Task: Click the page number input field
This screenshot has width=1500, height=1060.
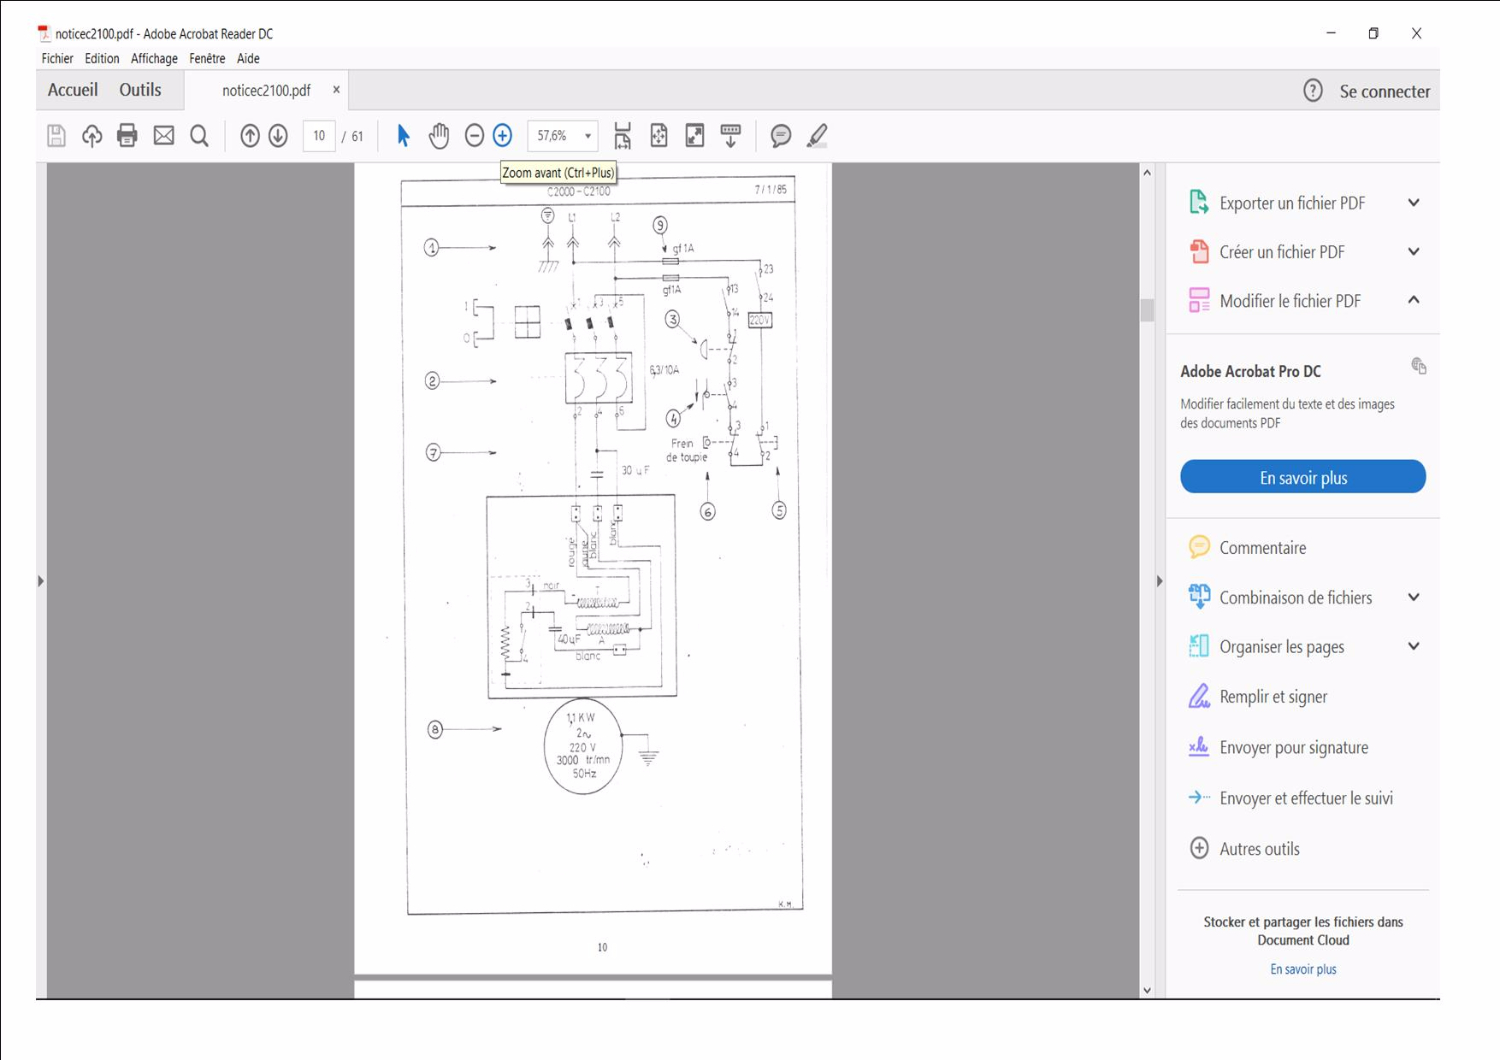Action: pos(319,136)
